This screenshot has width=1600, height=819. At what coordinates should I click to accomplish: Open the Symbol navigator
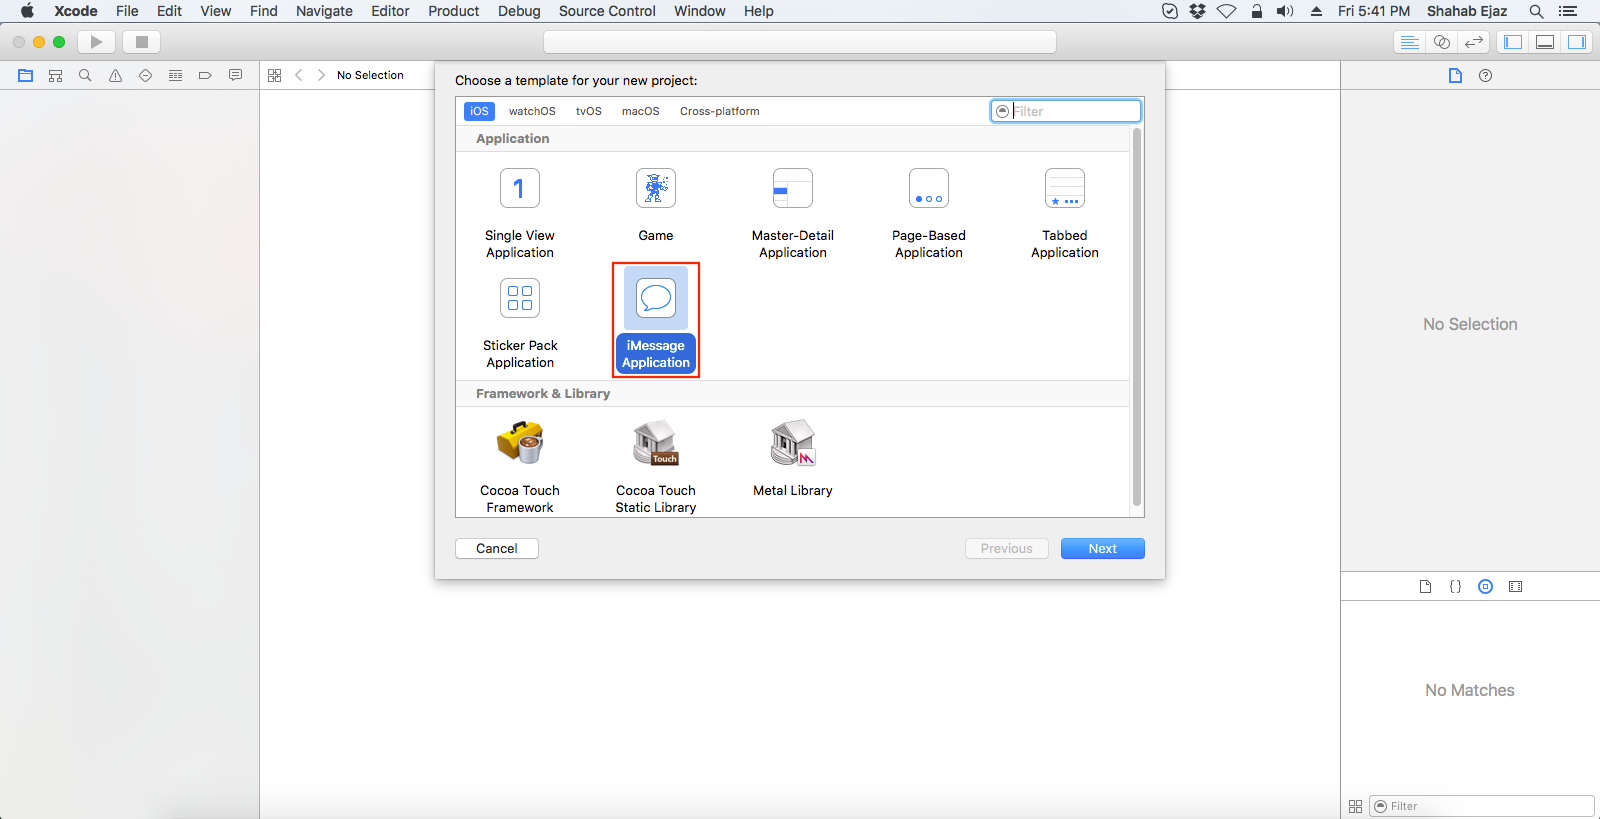pyautogui.click(x=56, y=75)
